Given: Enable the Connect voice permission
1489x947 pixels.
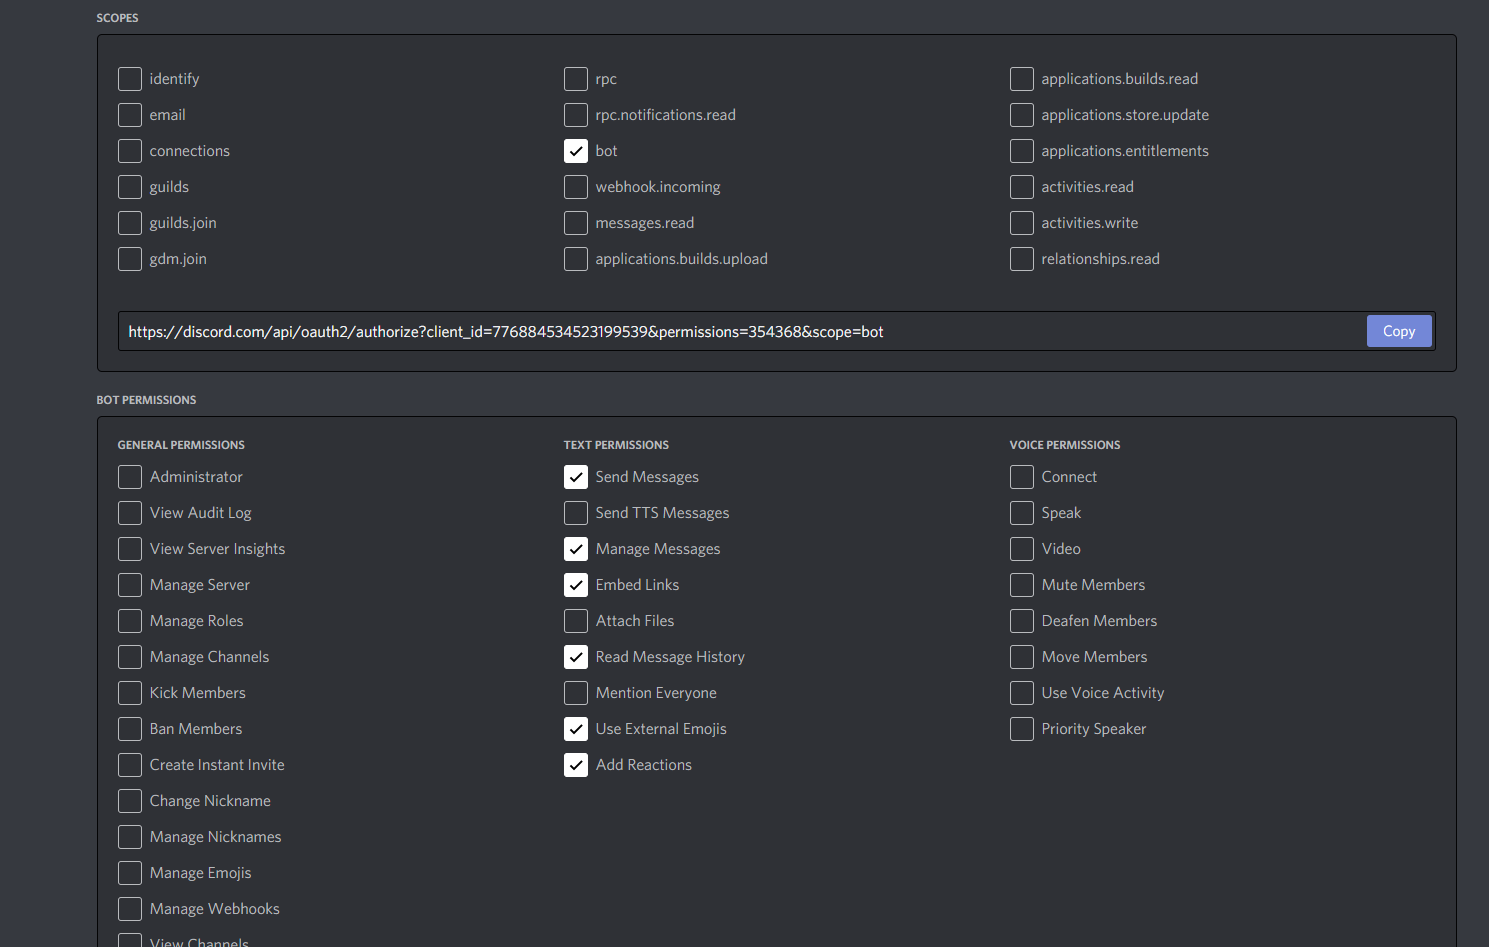Looking at the screenshot, I should (1022, 477).
